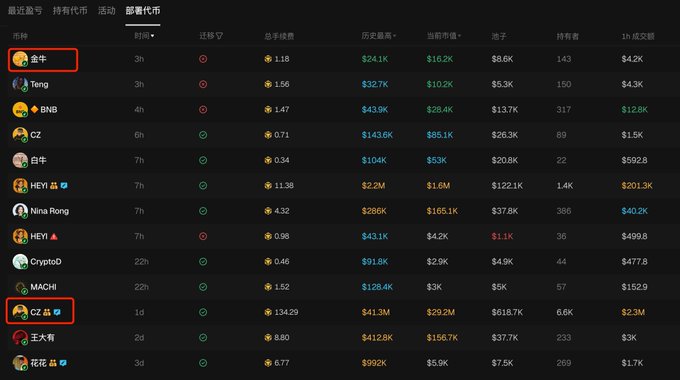The image size is (680, 380).
Task: Click the 1h 成交额 column header
Action: point(638,36)
